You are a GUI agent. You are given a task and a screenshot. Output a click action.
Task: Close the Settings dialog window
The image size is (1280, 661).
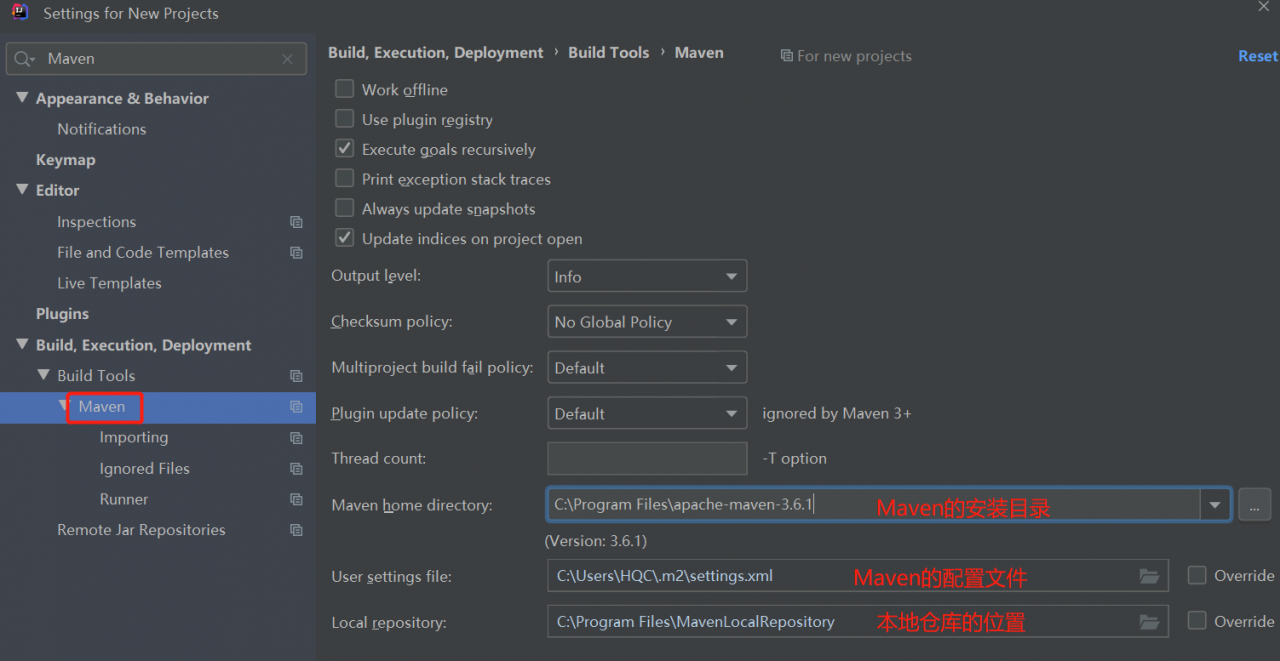pos(1263,7)
